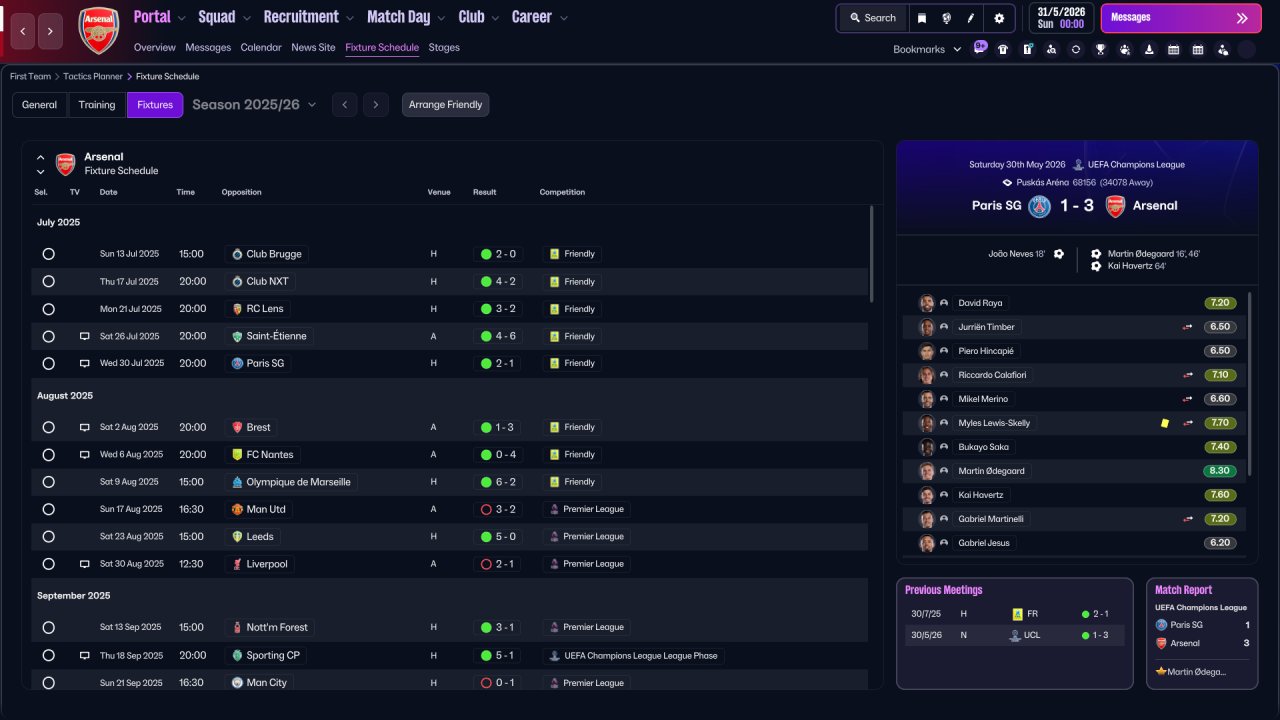Click the Arrange Friendly button
Image resolution: width=1280 pixels, height=720 pixels.
coord(446,105)
